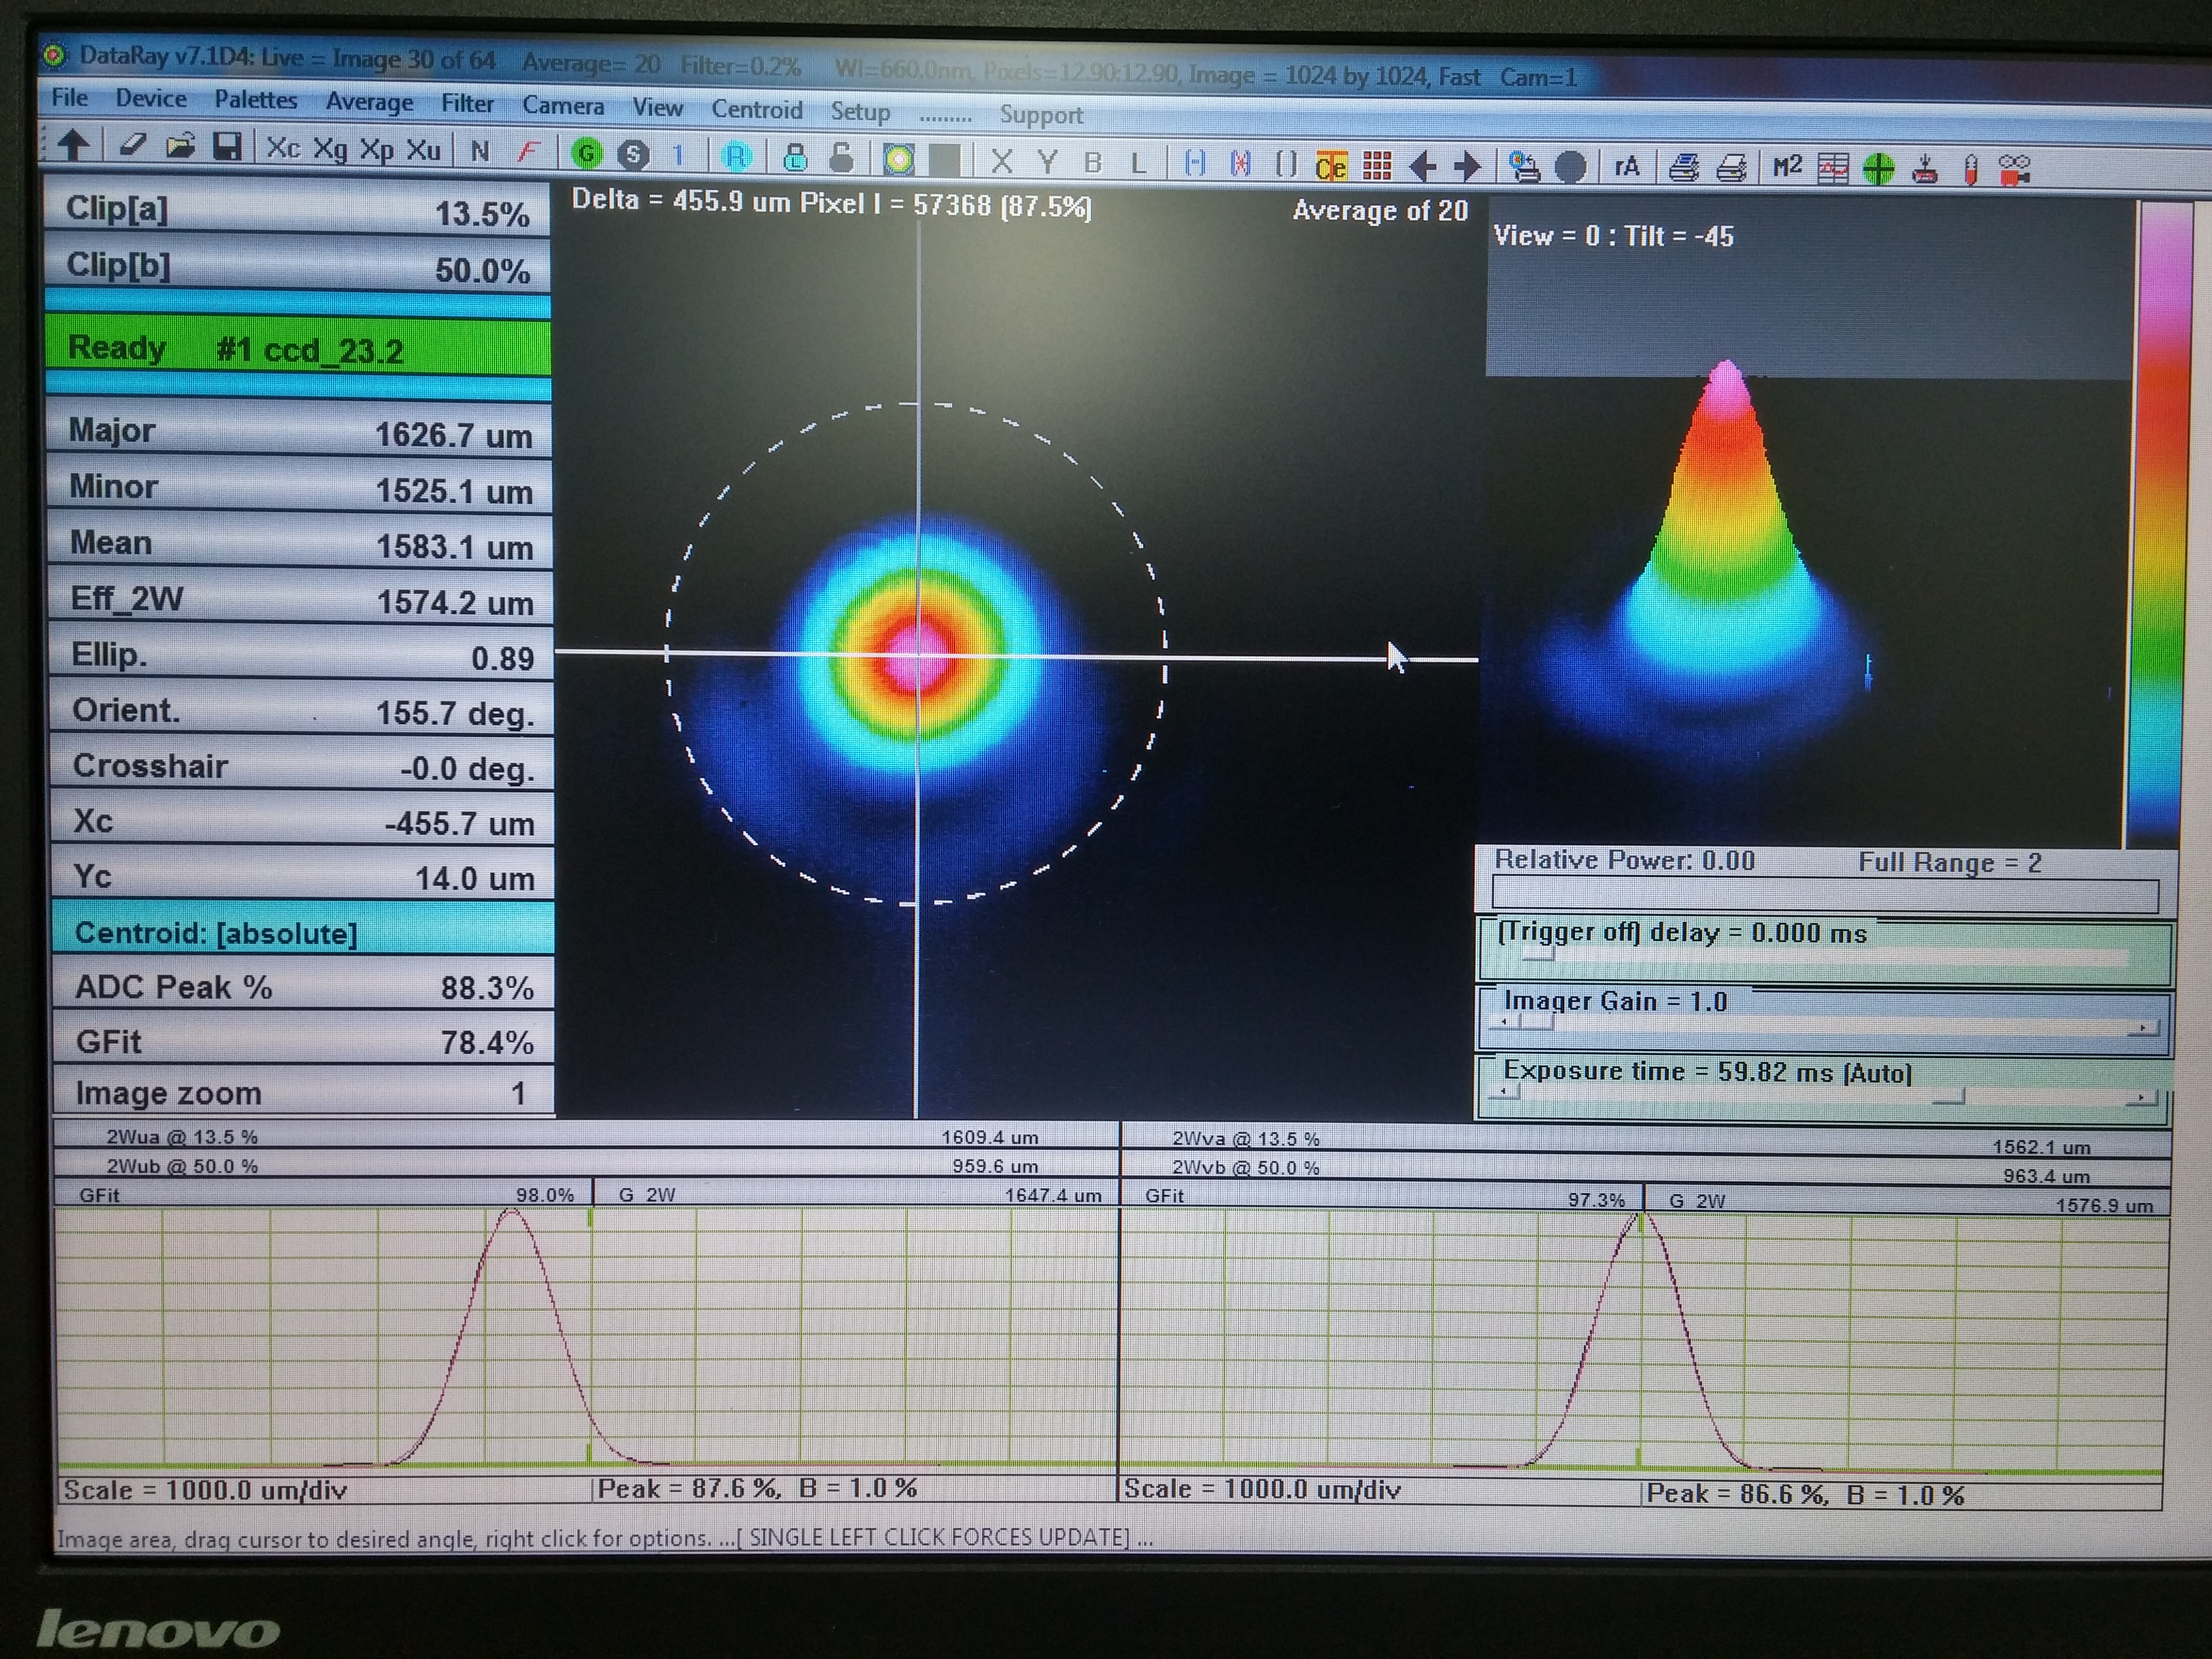
Task: Go to previous image with left arrow
Action: click(x=1422, y=165)
